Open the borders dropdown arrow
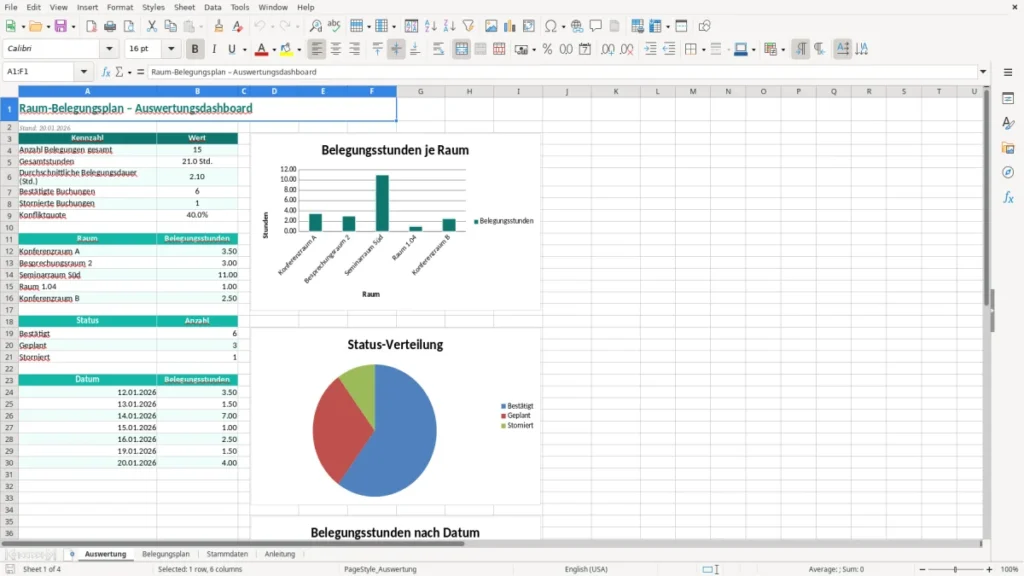 pyautogui.click(x=703, y=49)
